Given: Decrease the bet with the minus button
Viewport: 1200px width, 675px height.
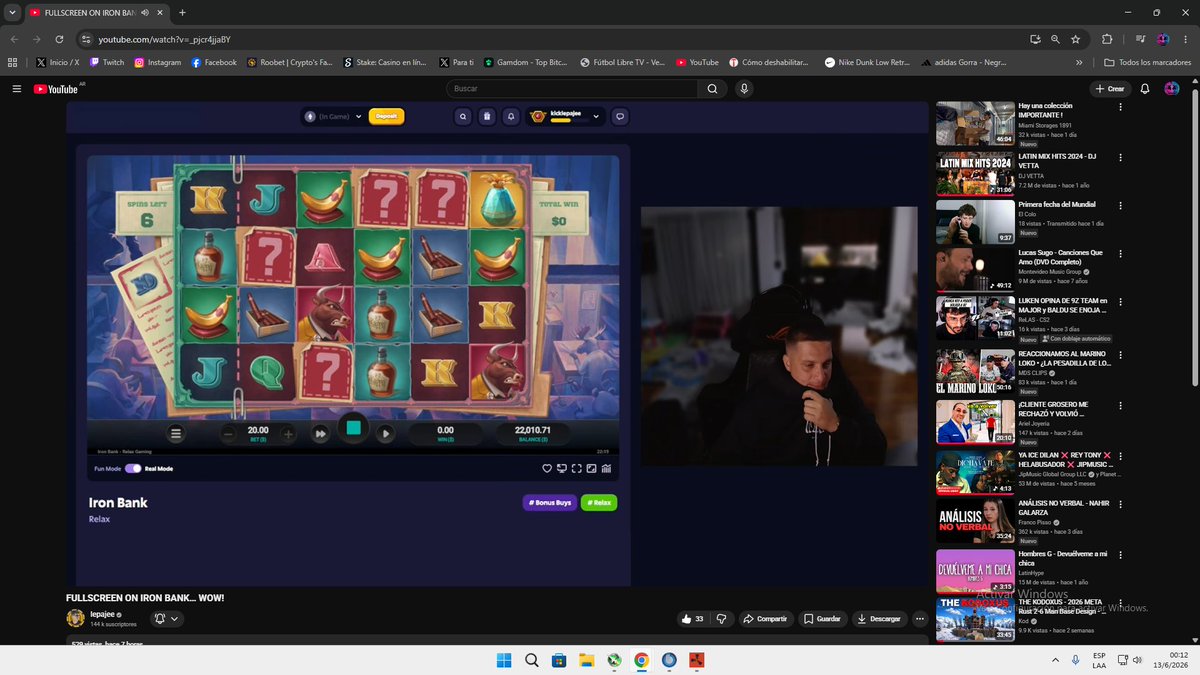Looking at the screenshot, I should (x=228, y=434).
